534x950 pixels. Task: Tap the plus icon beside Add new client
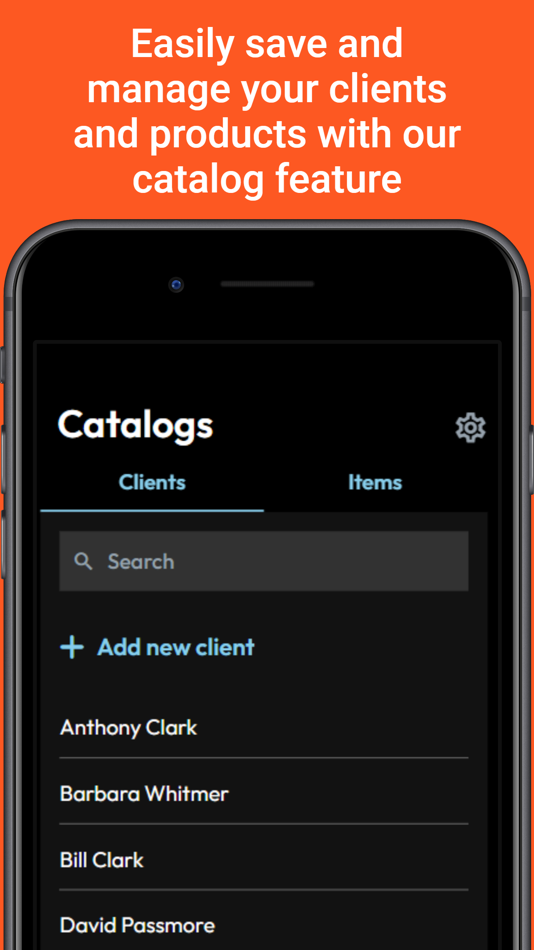pos(72,647)
